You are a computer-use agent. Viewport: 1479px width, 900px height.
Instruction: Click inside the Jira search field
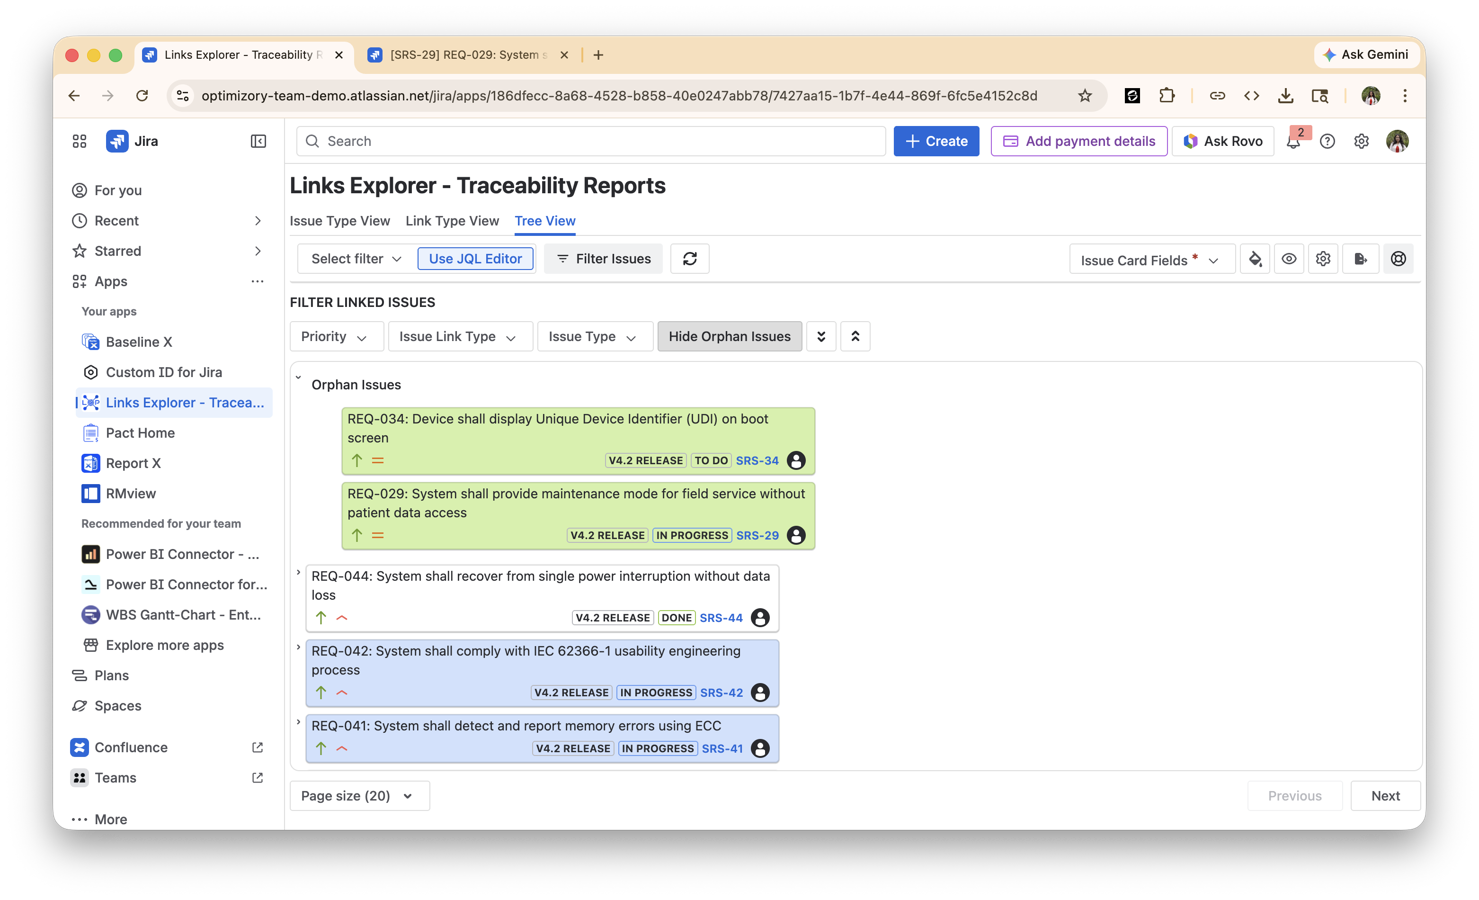590,141
